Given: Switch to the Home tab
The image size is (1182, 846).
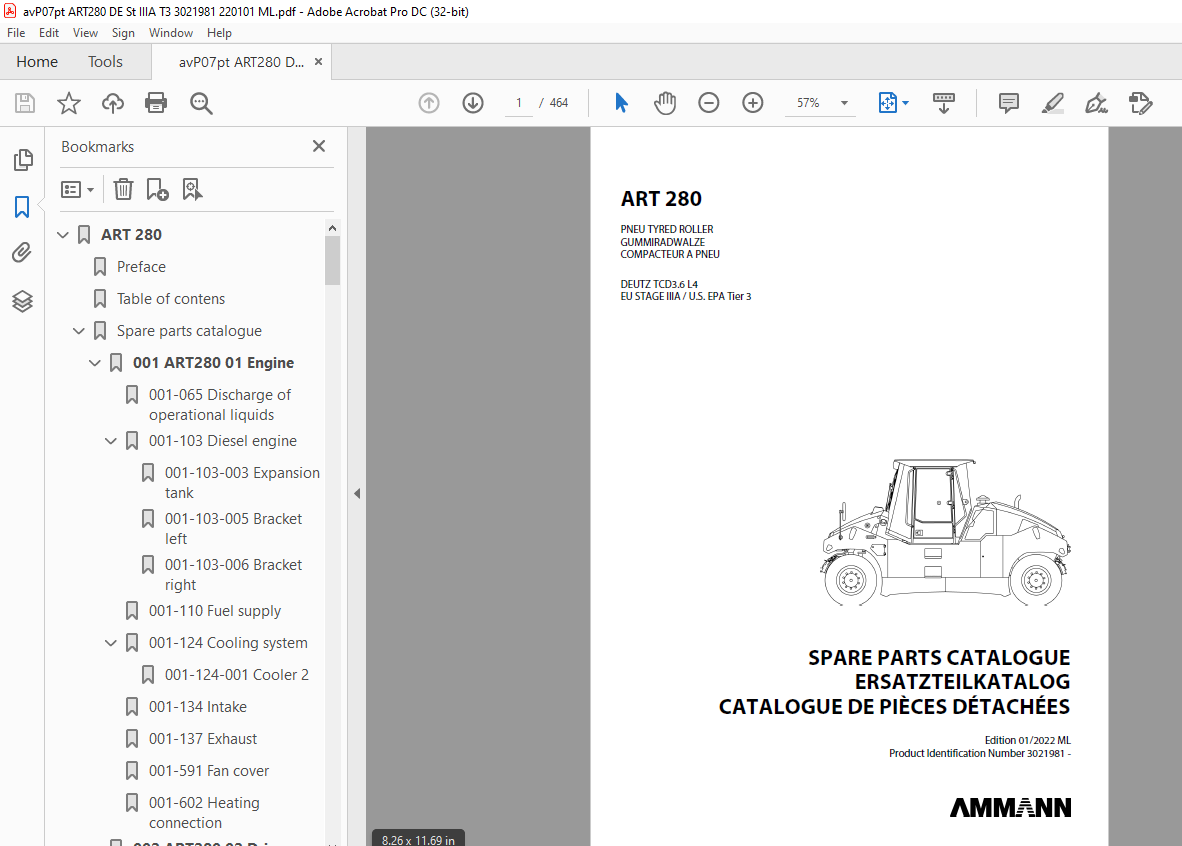Looking at the screenshot, I should coord(37,62).
